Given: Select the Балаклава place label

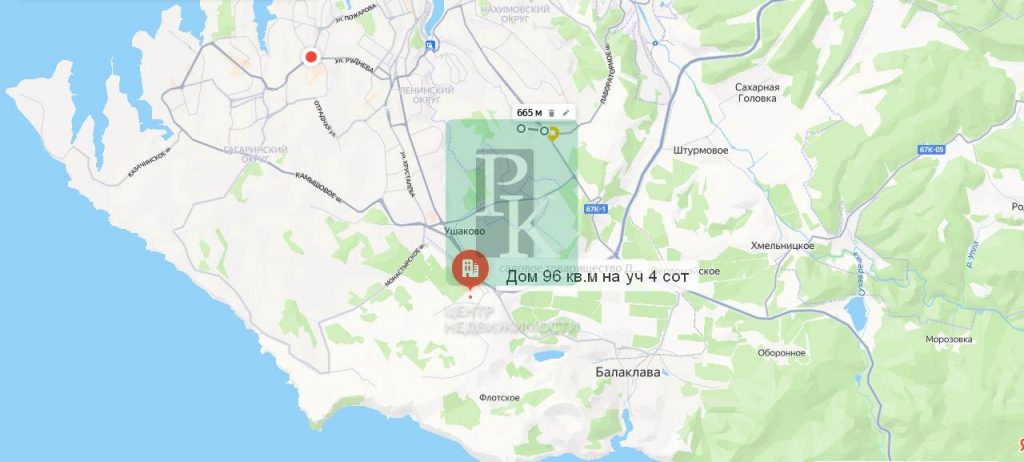Looking at the screenshot, I should [628, 372].
